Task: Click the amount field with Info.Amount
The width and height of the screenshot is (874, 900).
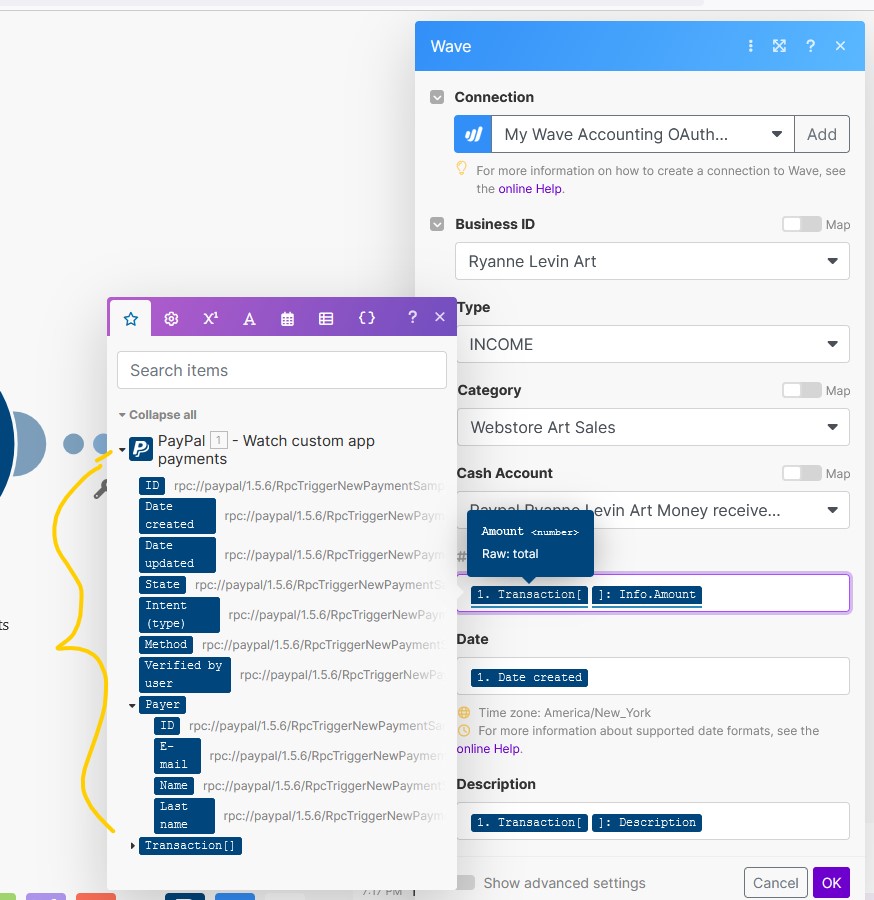Action: [x=653, y=593]
